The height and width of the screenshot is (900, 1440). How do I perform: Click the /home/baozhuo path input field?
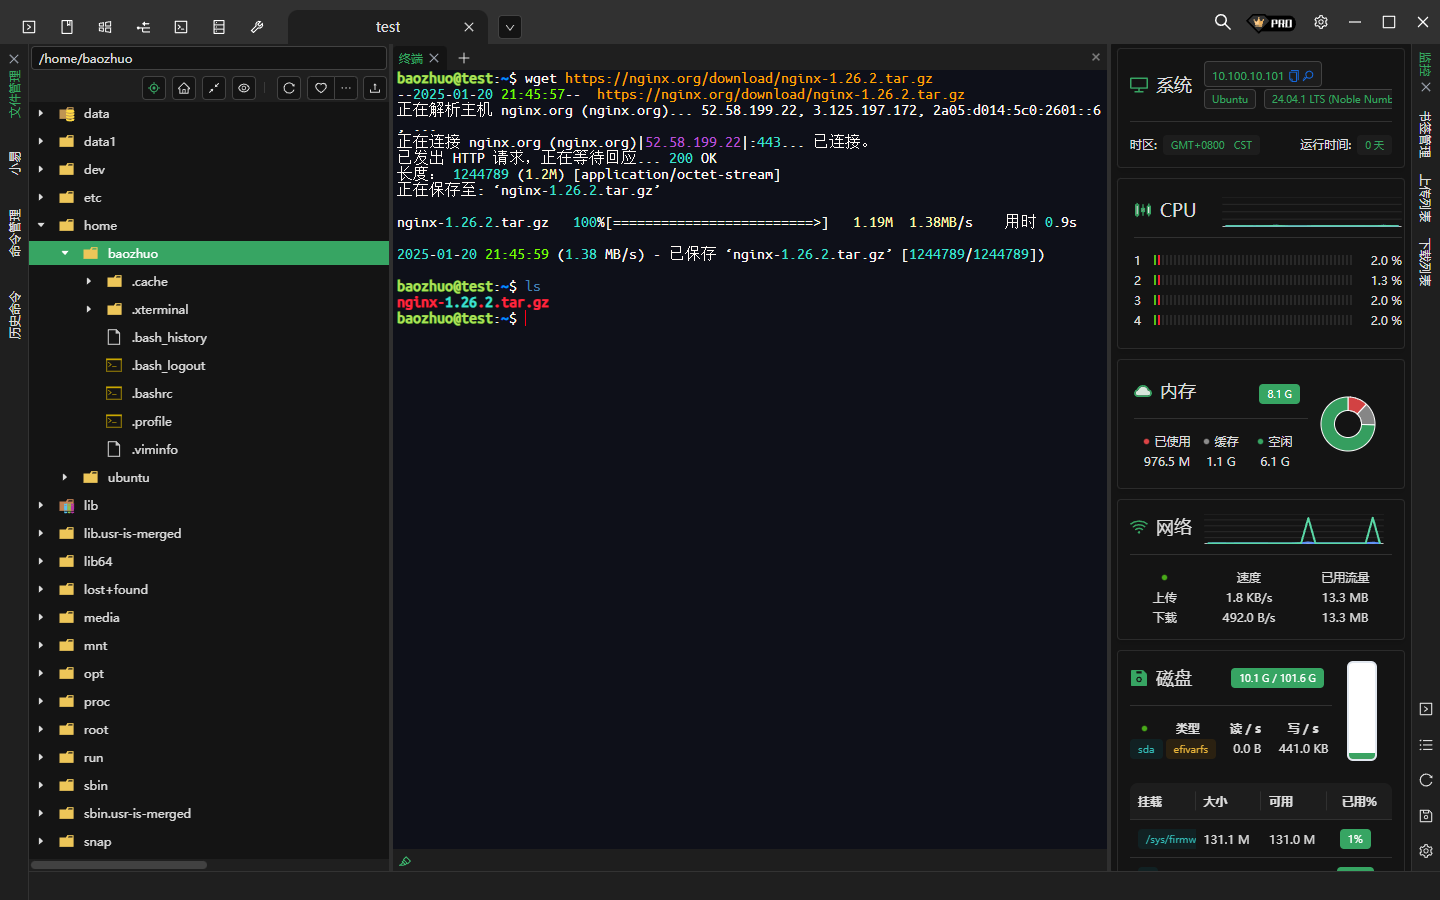209,58
